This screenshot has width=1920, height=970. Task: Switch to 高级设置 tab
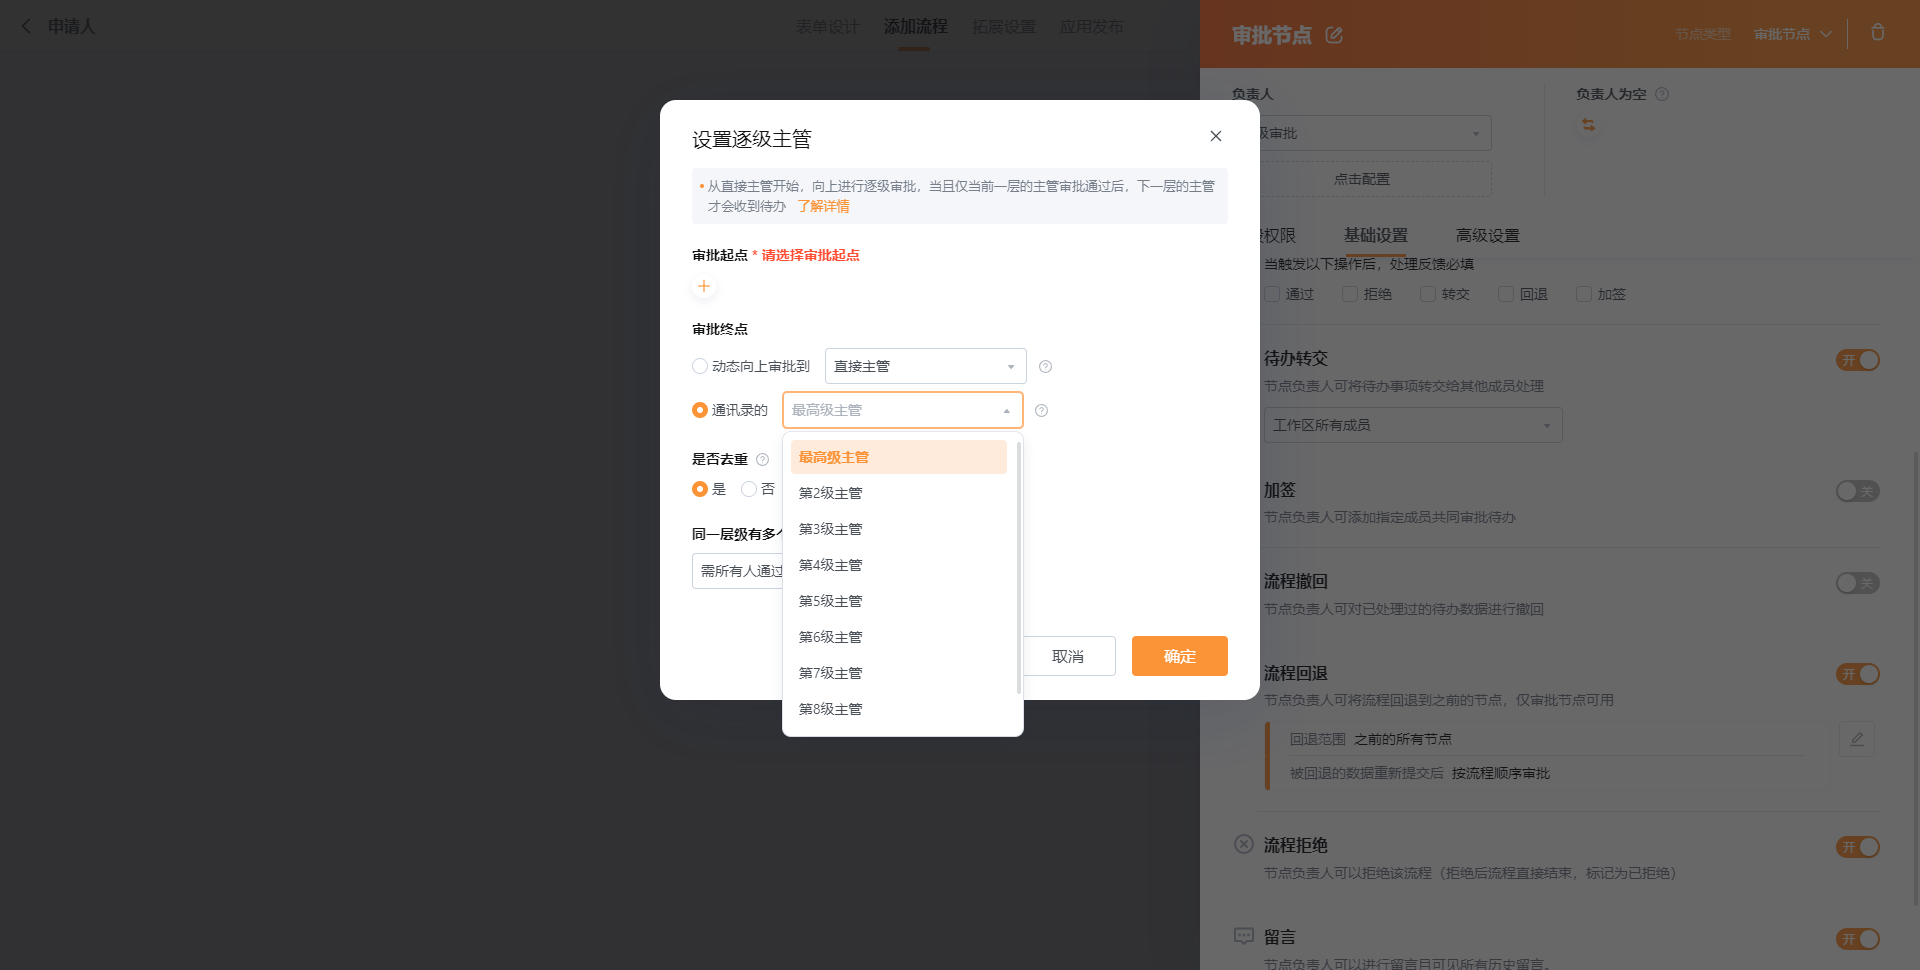(1488, 236)
